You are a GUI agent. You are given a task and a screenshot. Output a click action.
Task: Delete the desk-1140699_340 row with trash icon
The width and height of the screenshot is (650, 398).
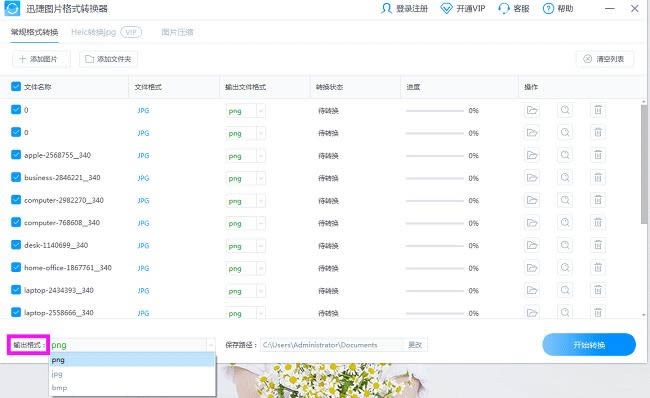point(598,245)
